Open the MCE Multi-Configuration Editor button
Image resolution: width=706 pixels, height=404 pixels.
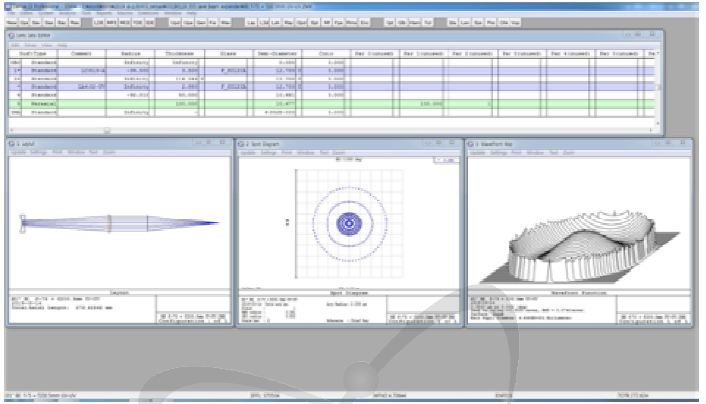point(125,22)
